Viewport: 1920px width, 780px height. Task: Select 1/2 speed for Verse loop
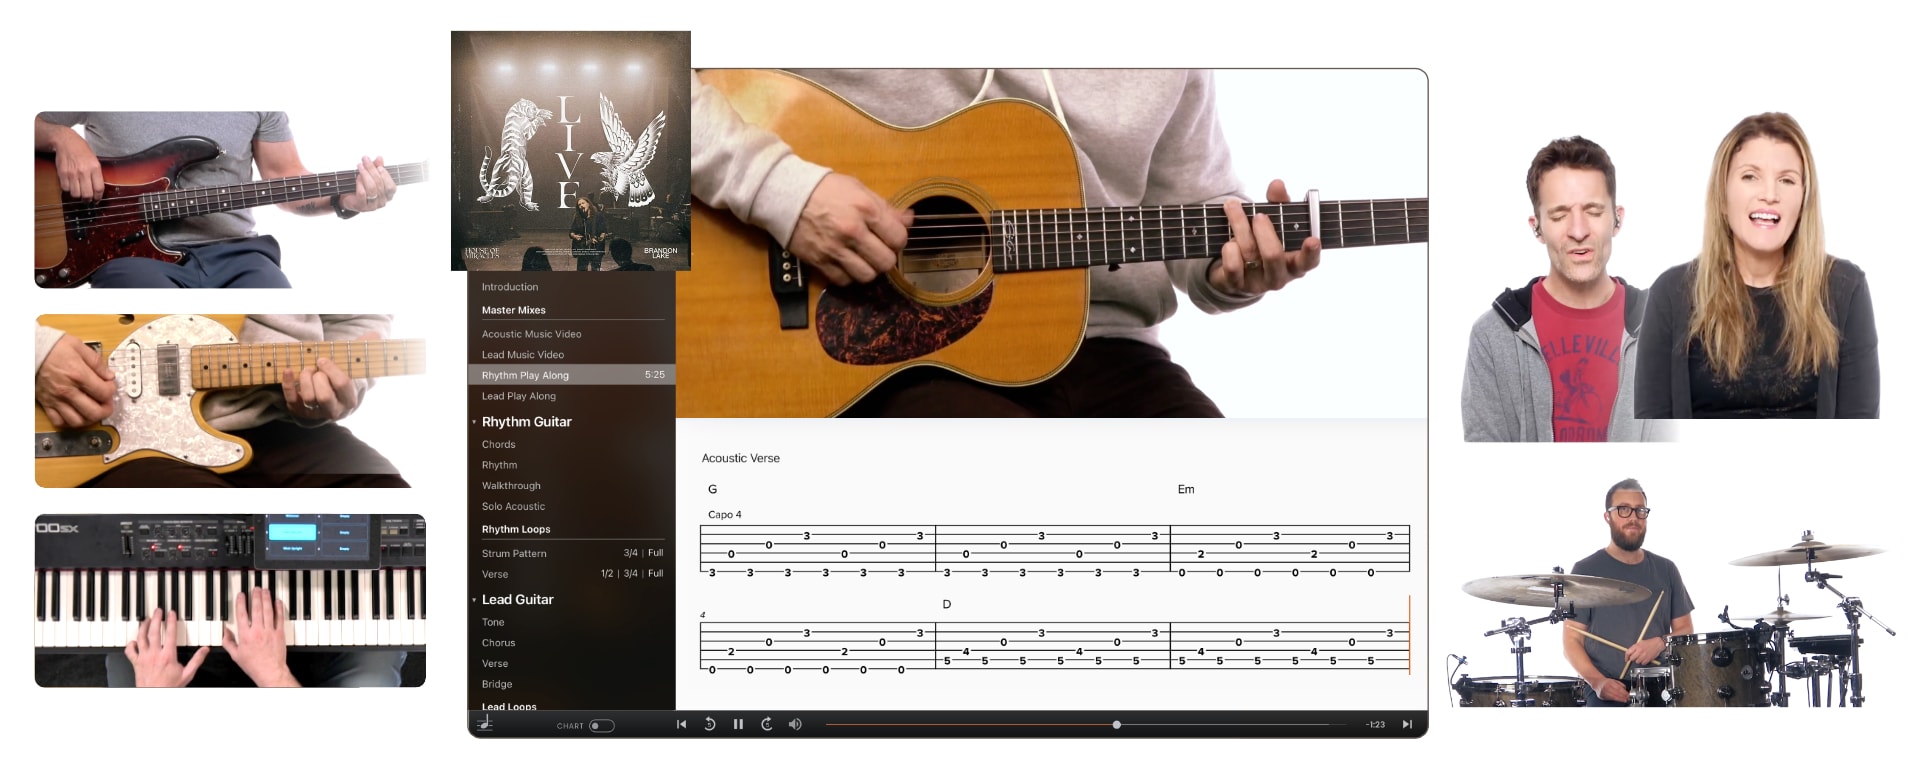[x=607, y=574]
